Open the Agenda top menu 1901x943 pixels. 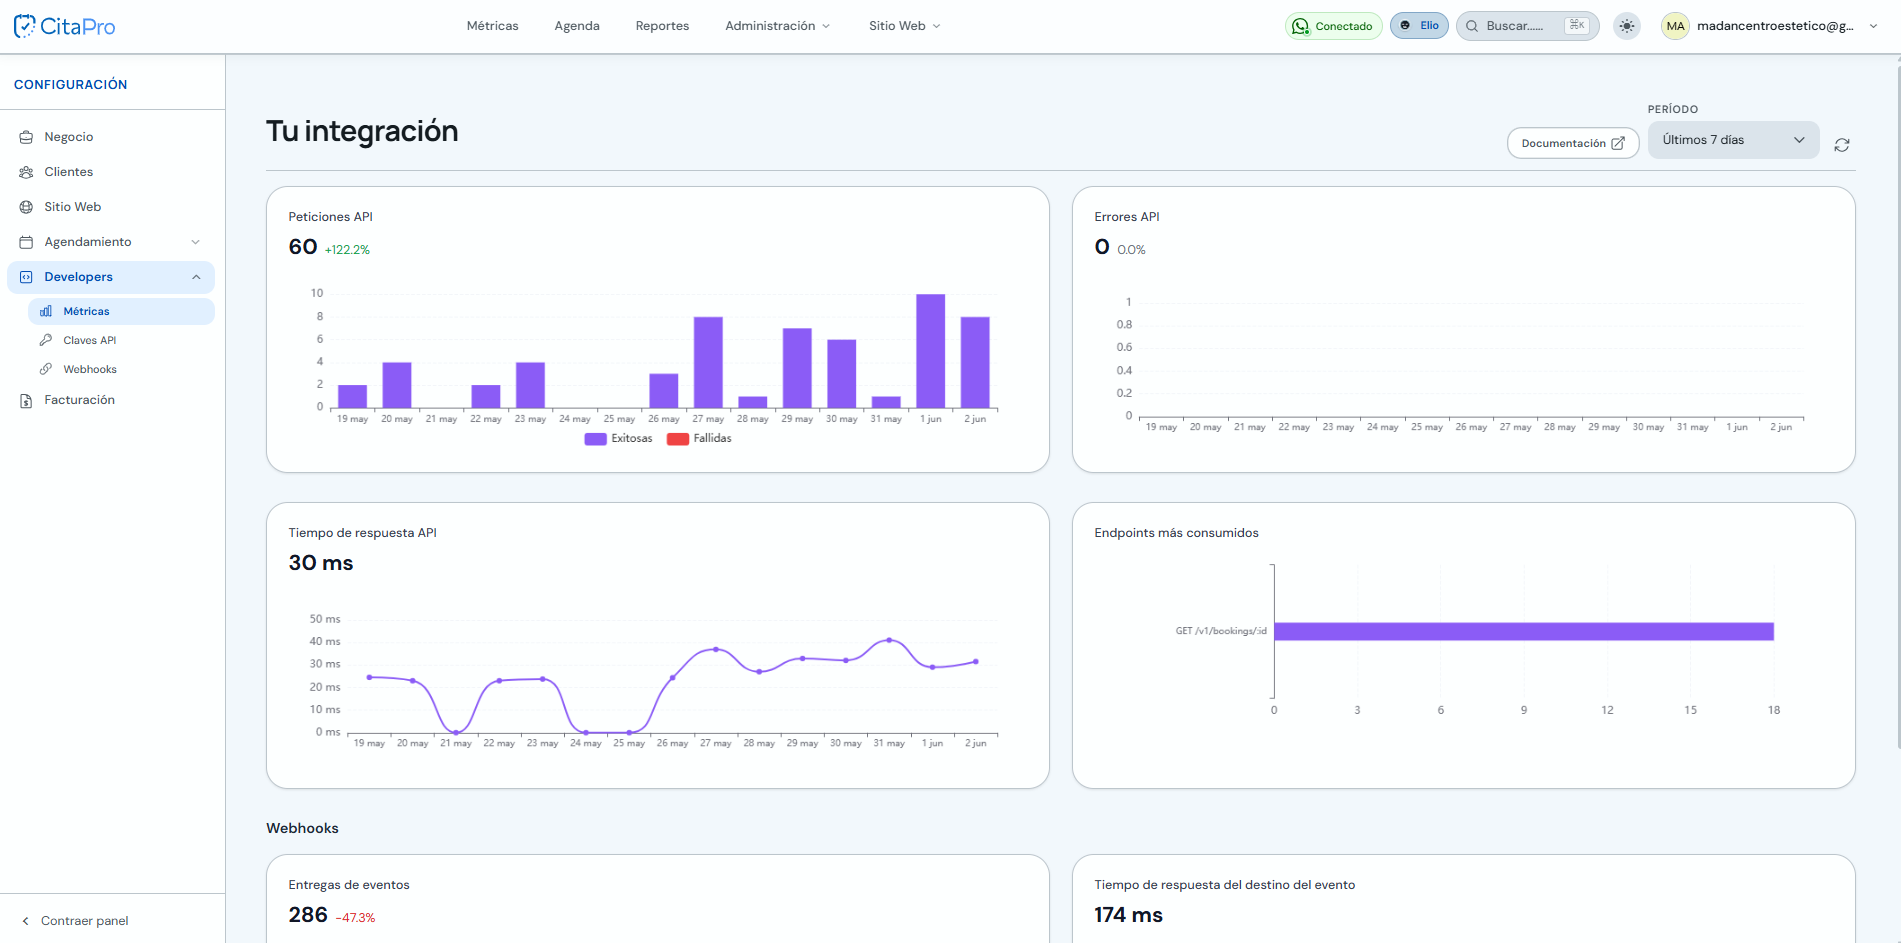(577, 26)
